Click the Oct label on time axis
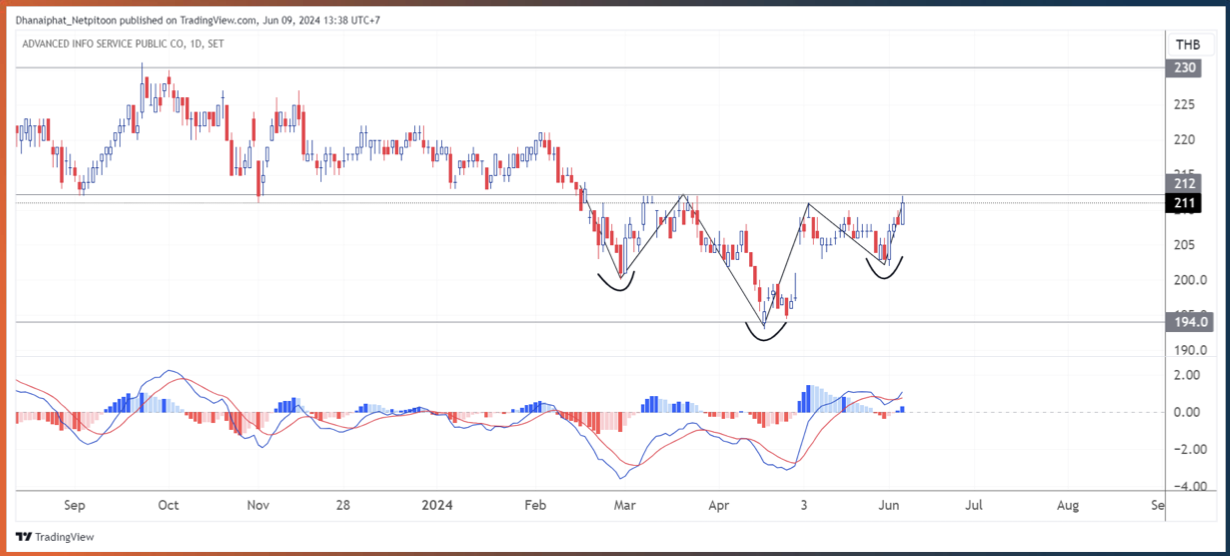The width and height of the screenshot is (1230, 556). coord(168,506)
